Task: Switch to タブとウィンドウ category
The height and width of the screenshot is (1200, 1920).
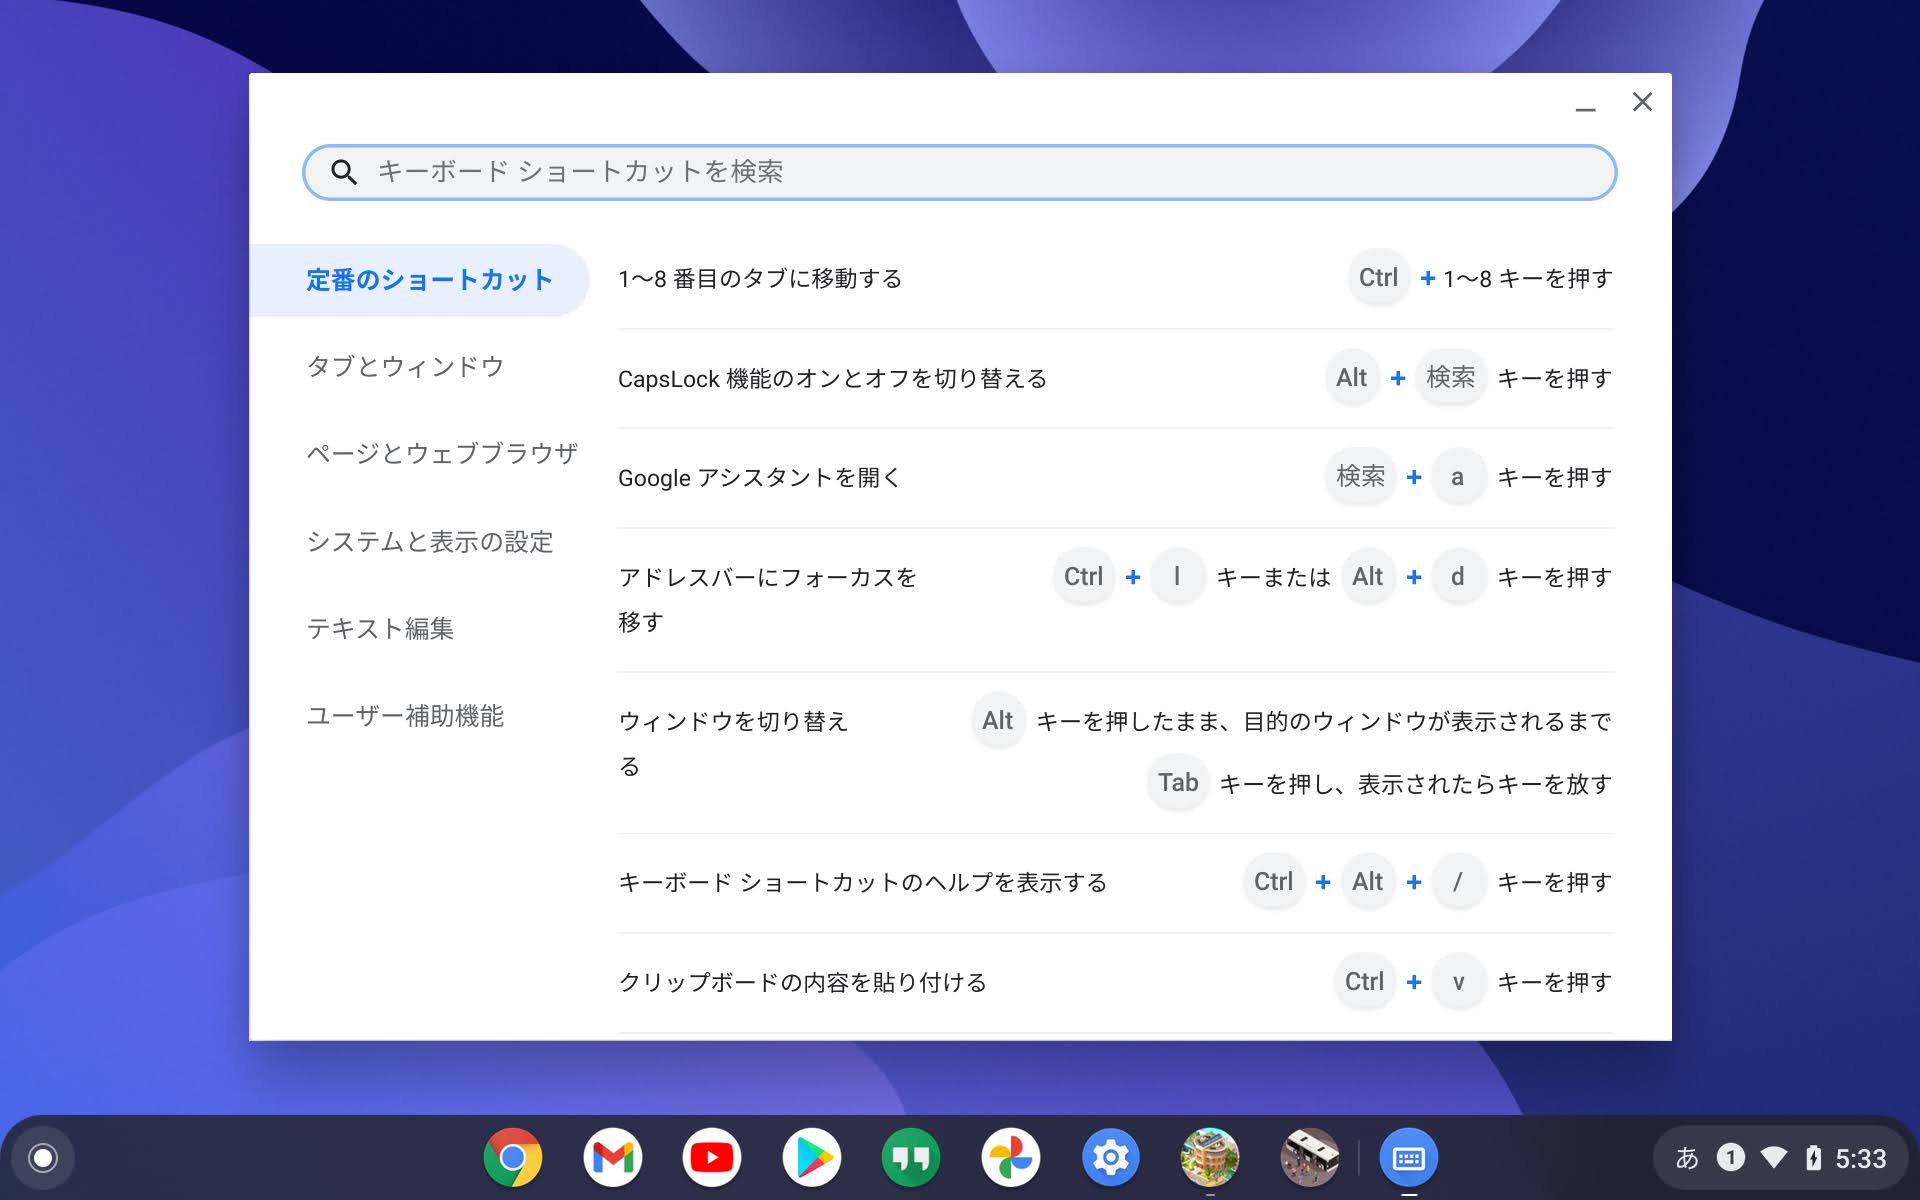Action: coord(405,367)
